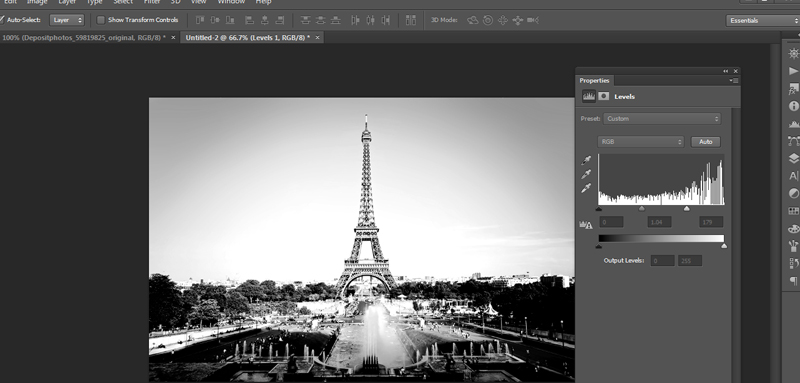Click the output white slider handle
The image size is (800, 383).
click(724, 246)
